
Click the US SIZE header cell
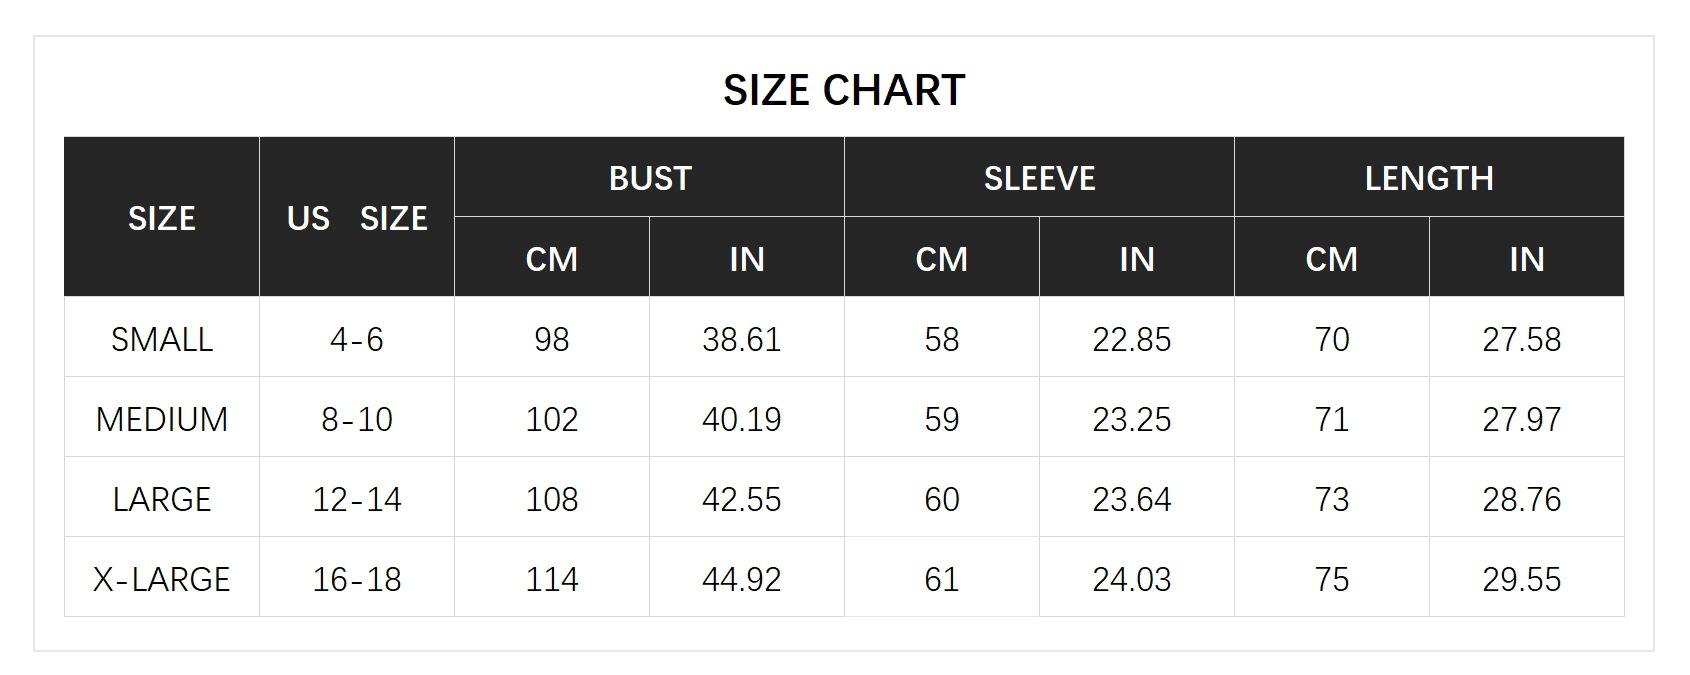coord(357,218)
